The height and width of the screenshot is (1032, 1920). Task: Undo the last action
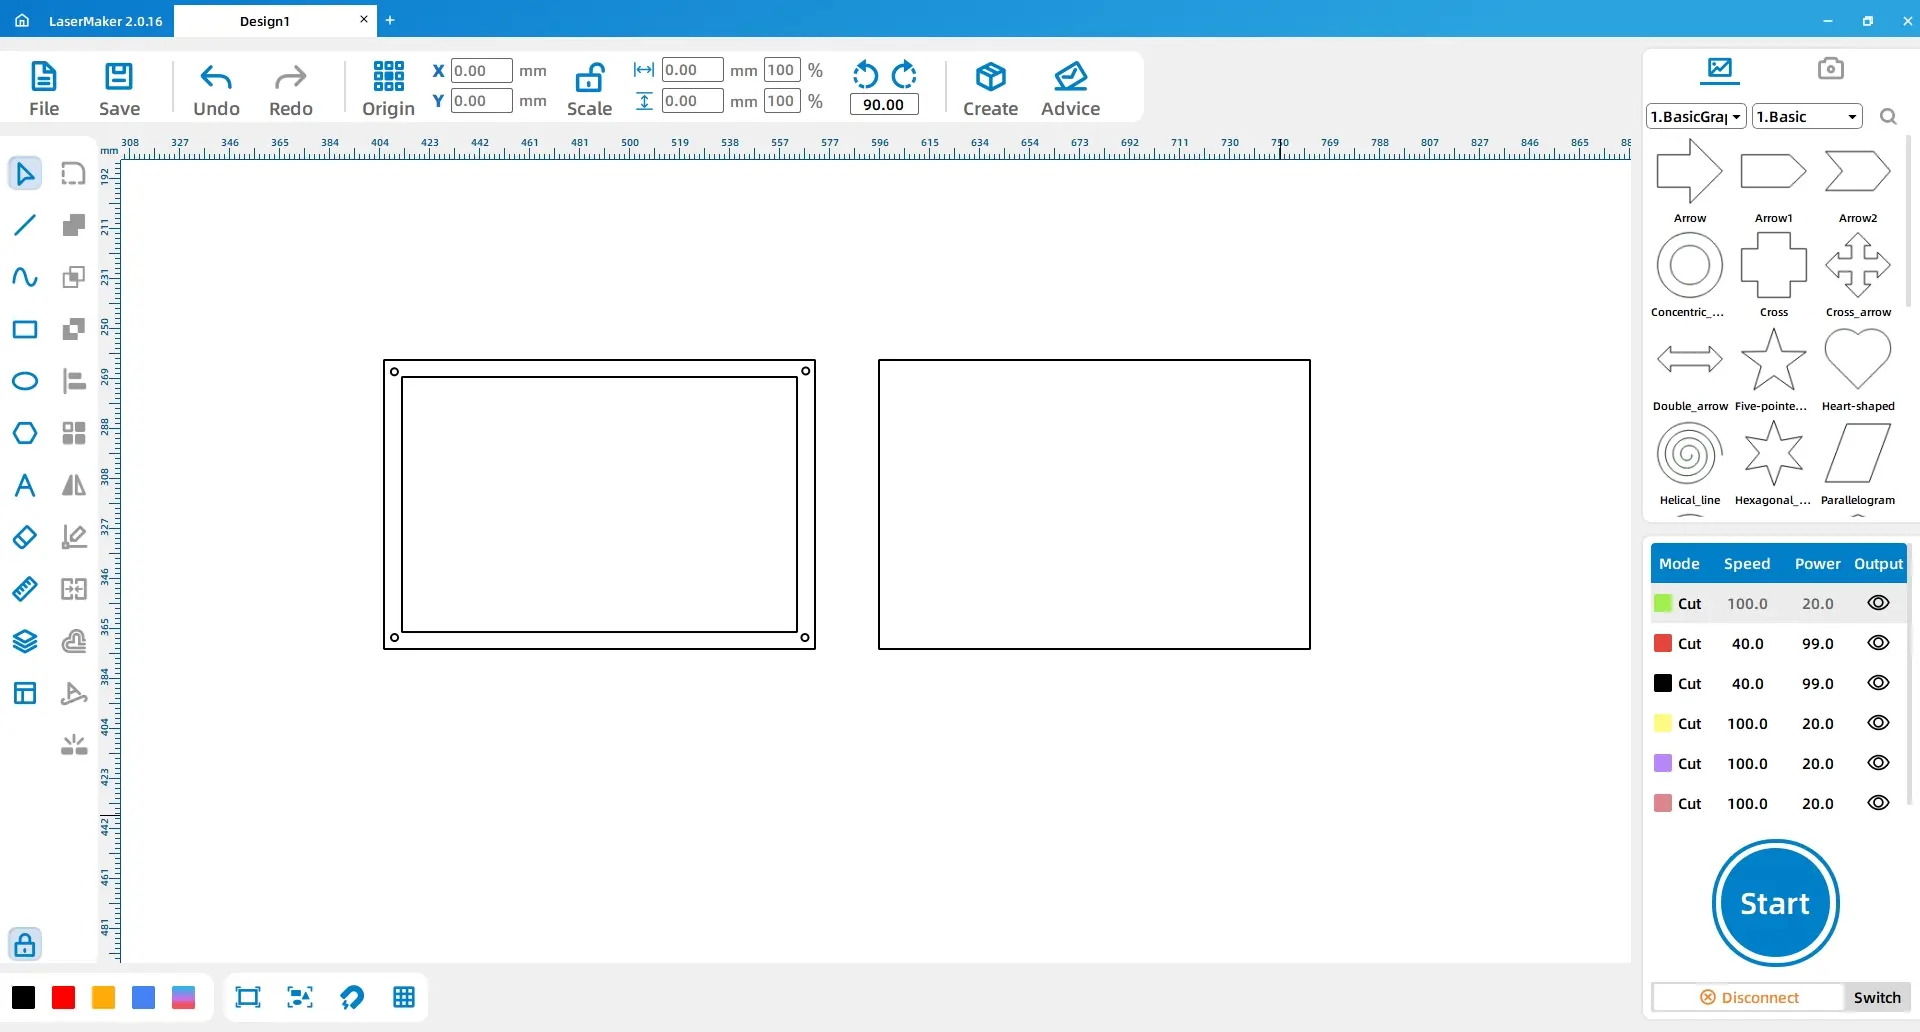216,89
